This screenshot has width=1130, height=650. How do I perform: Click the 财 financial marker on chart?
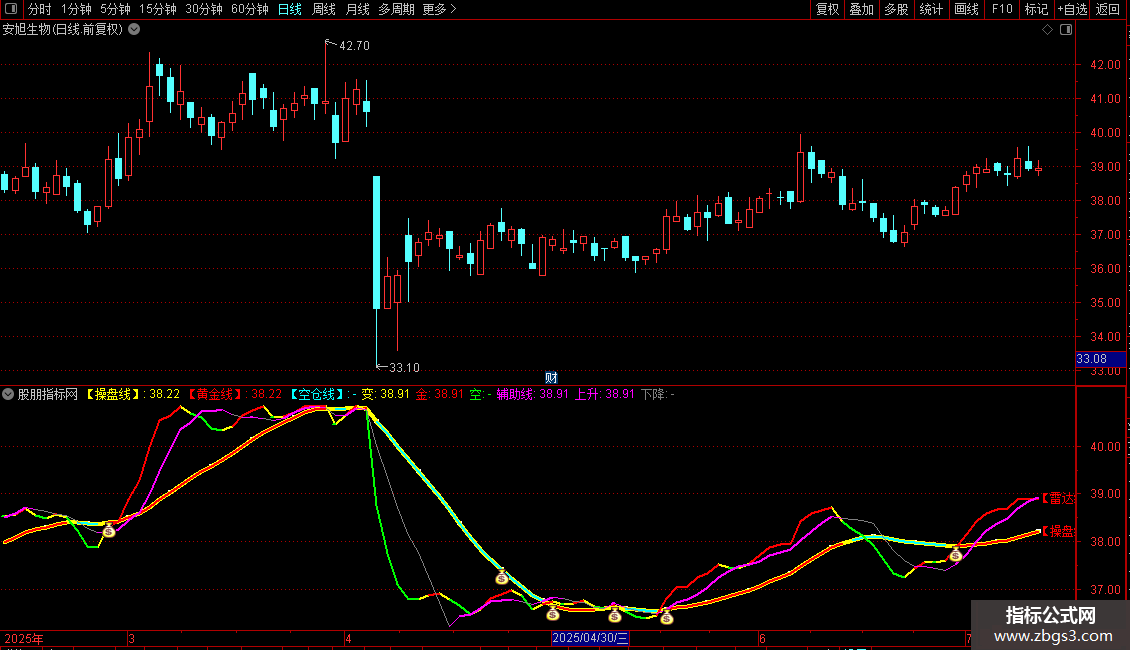(x=551, y=378)
